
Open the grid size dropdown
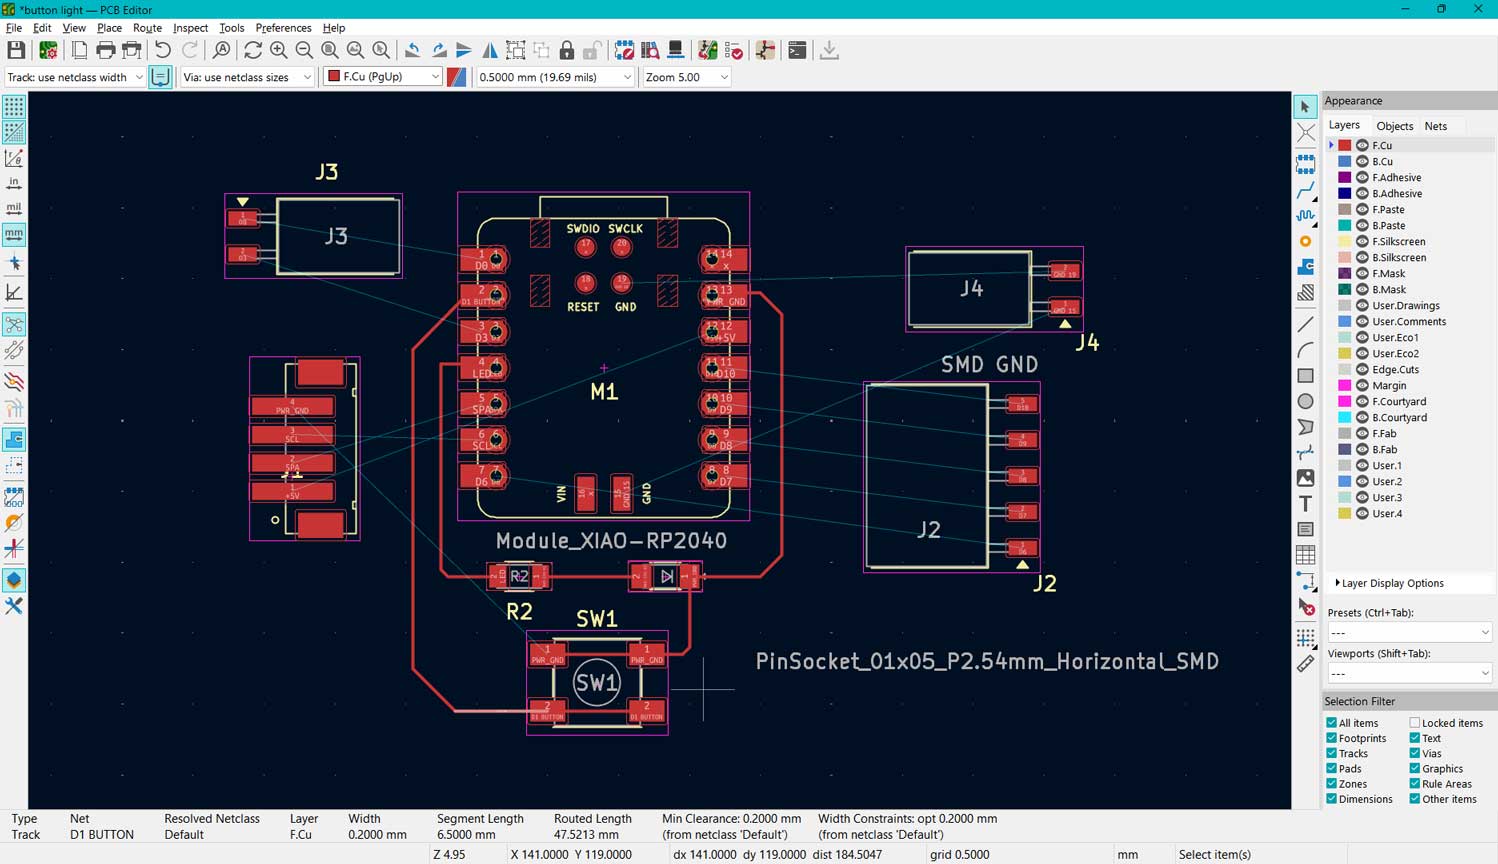pyautogui.click(x=555, y=77)
